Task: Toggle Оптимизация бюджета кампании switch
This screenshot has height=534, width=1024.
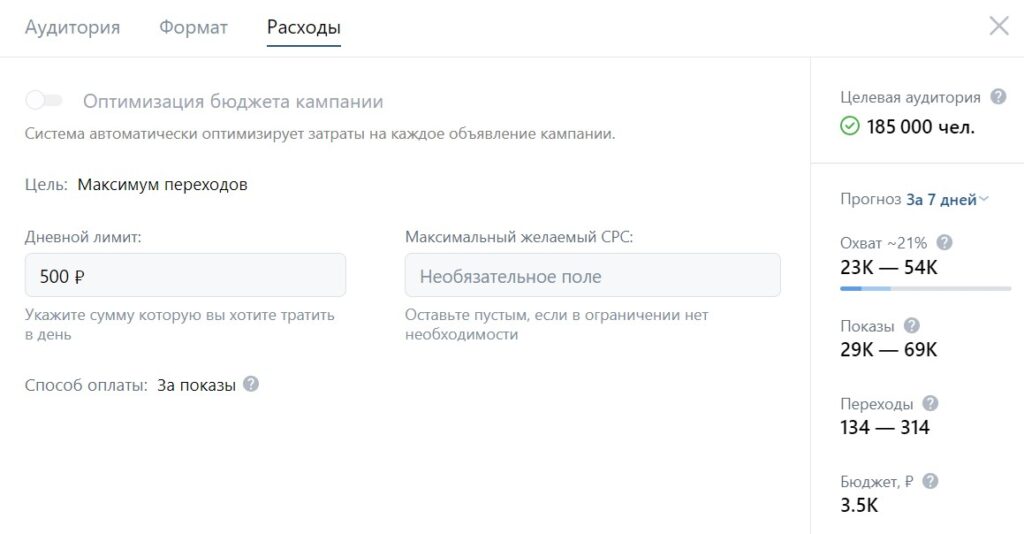Action: (x=45, y=101)
